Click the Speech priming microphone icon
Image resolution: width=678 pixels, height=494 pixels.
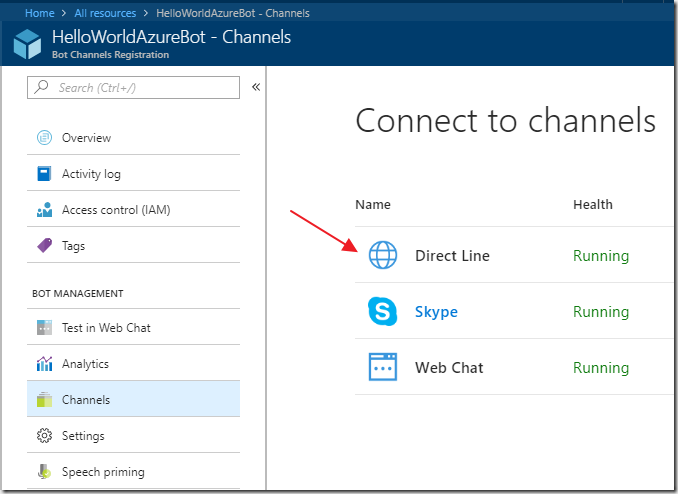pos(44,471)
